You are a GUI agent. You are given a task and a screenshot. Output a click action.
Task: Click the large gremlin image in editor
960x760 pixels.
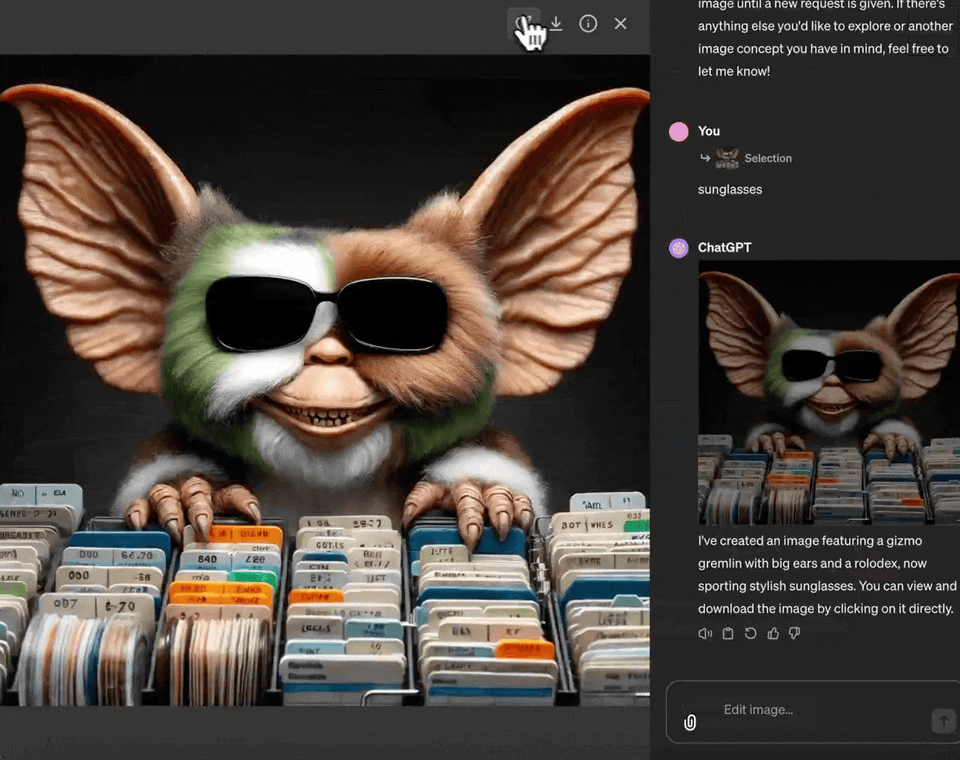325,380
